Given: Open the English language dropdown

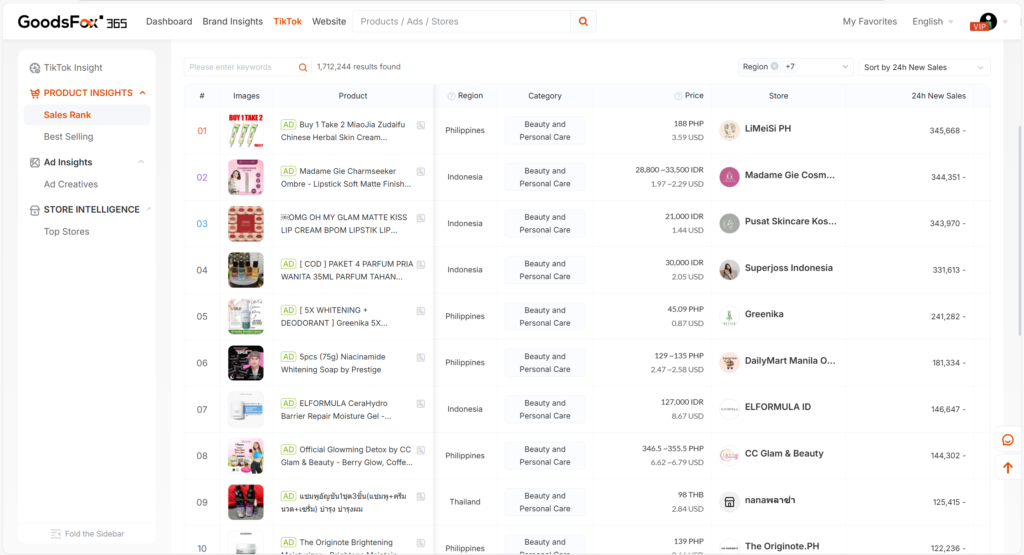Looking at the screenshot, I should coord(932,21).
